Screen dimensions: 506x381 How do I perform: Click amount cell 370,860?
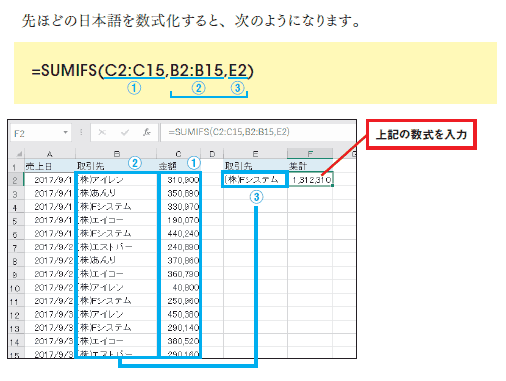point(180,260)
